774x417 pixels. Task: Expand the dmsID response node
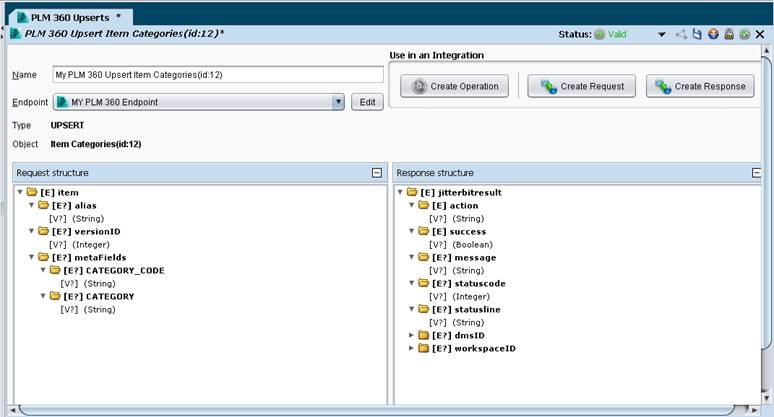(x=411, y=335)
